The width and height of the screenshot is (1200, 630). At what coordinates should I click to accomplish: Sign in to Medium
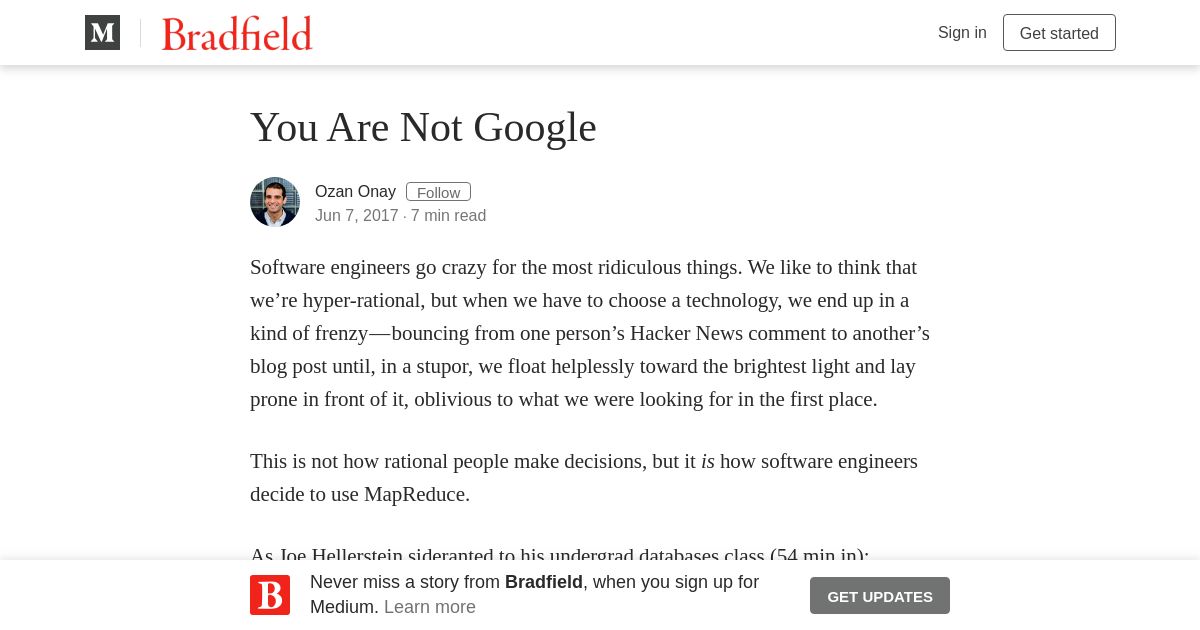pos(962,32)
